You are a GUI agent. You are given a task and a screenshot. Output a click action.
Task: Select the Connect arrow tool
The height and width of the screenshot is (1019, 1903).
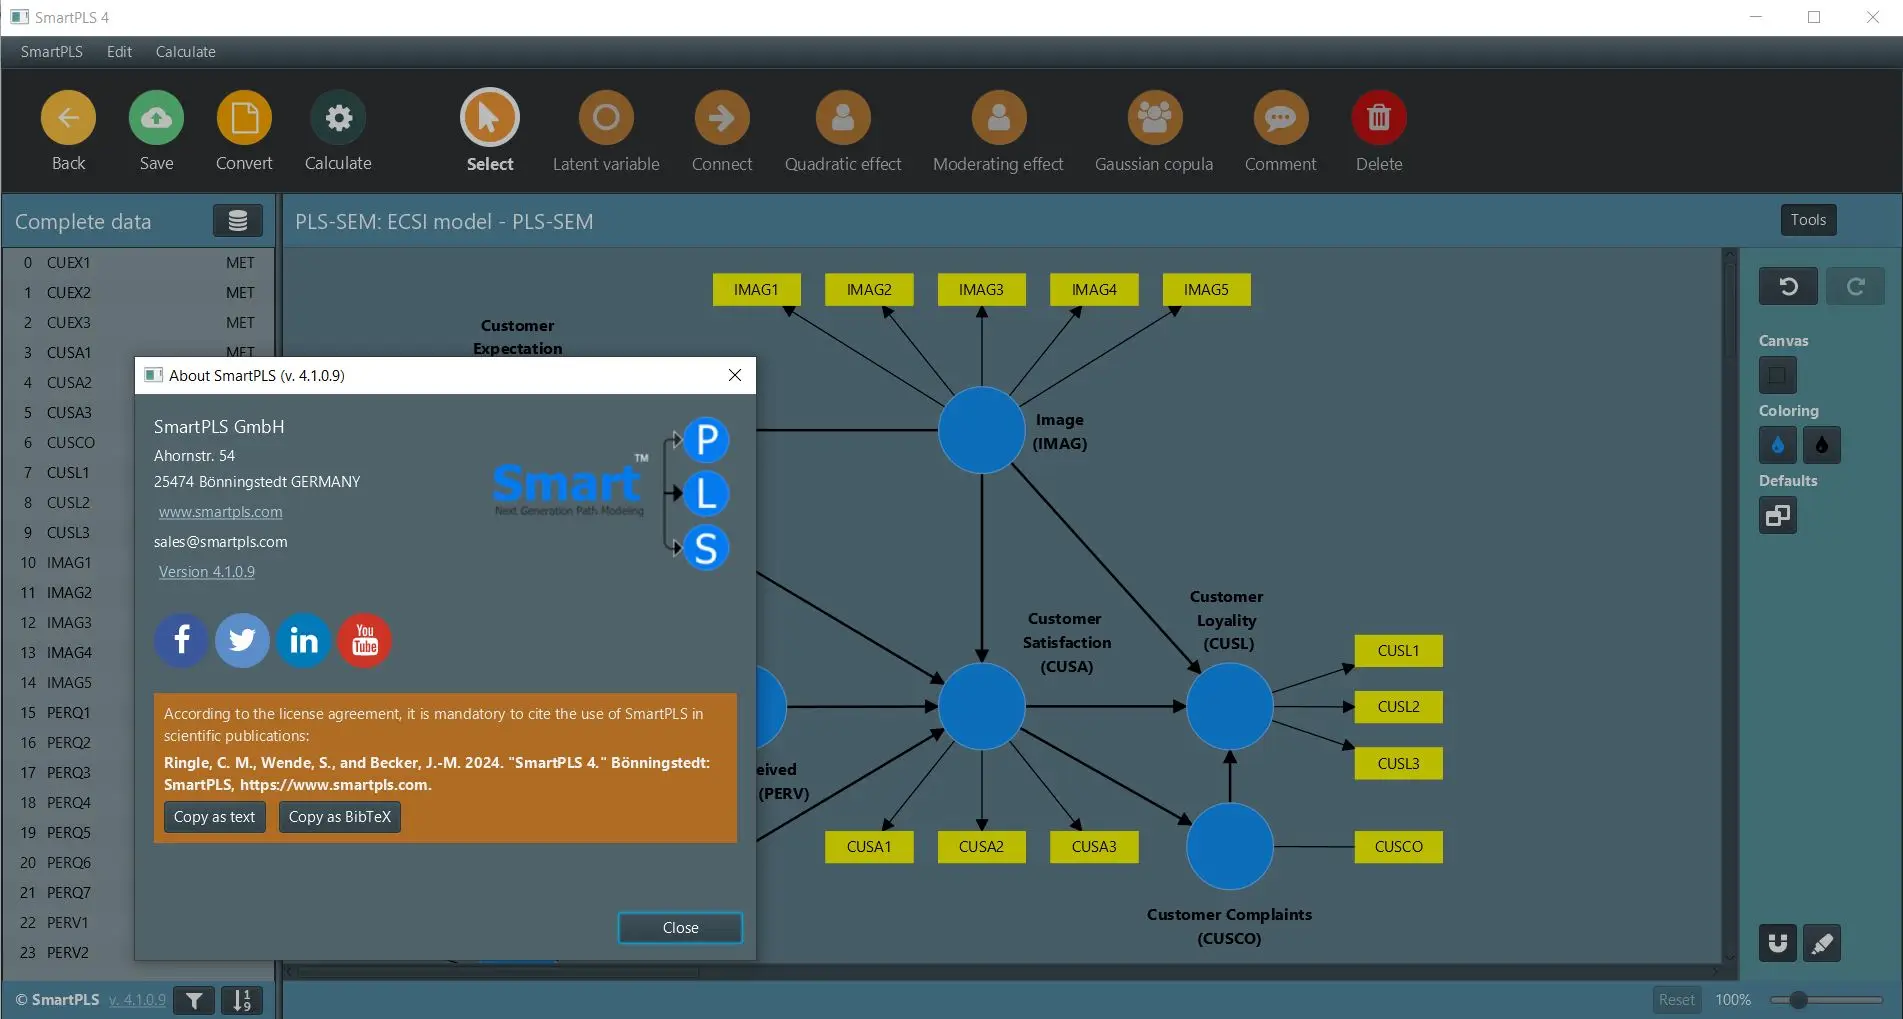[x=721, y=118]
